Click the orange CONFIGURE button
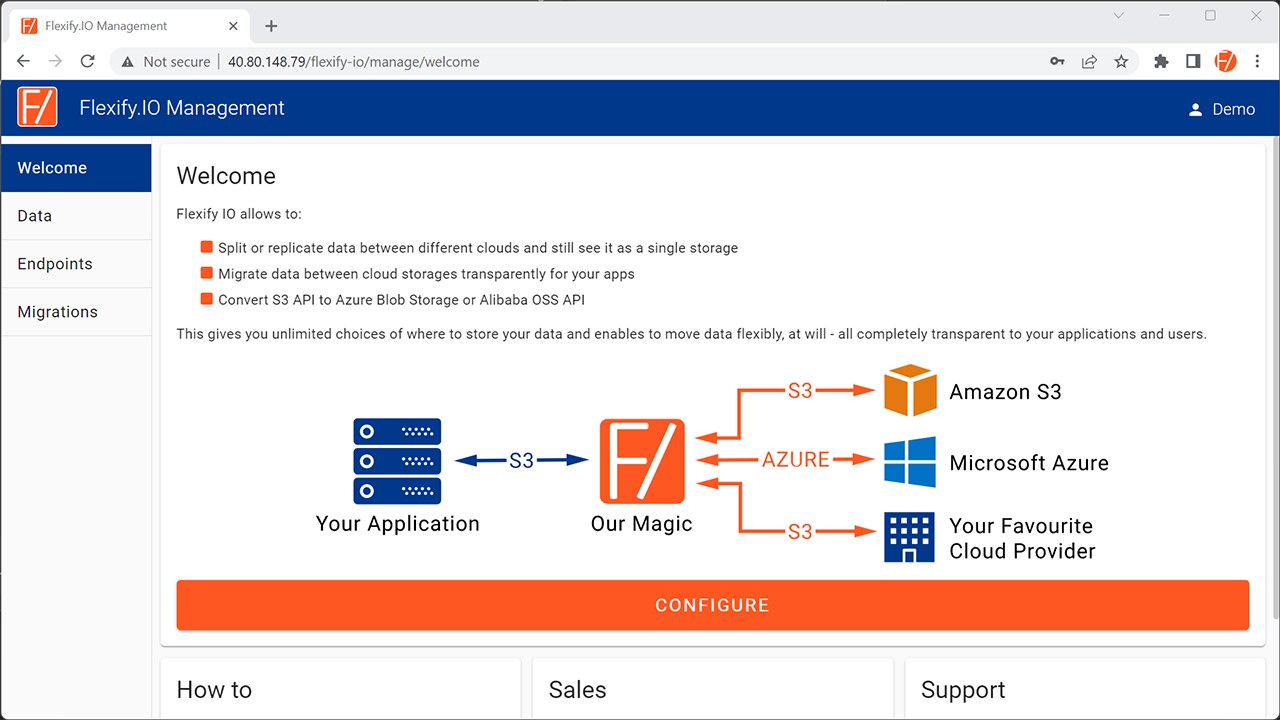The width and height of the screenshot is (1280, 720). tap(713, 605)
